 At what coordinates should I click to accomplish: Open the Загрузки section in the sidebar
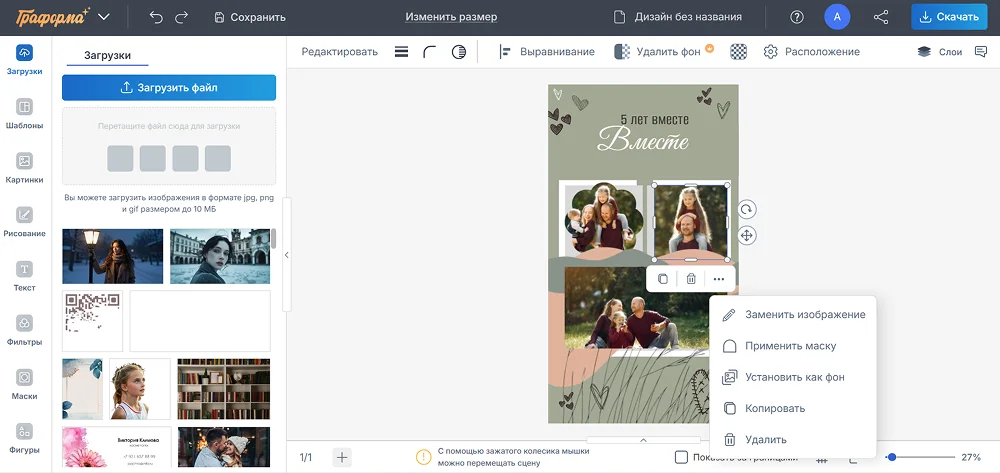point(24,61)
